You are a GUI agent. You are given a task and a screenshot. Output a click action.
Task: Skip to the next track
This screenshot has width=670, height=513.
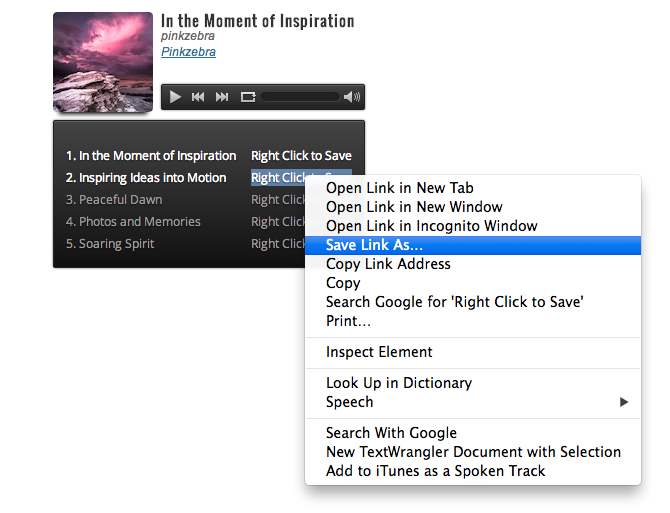coord(222,97)
